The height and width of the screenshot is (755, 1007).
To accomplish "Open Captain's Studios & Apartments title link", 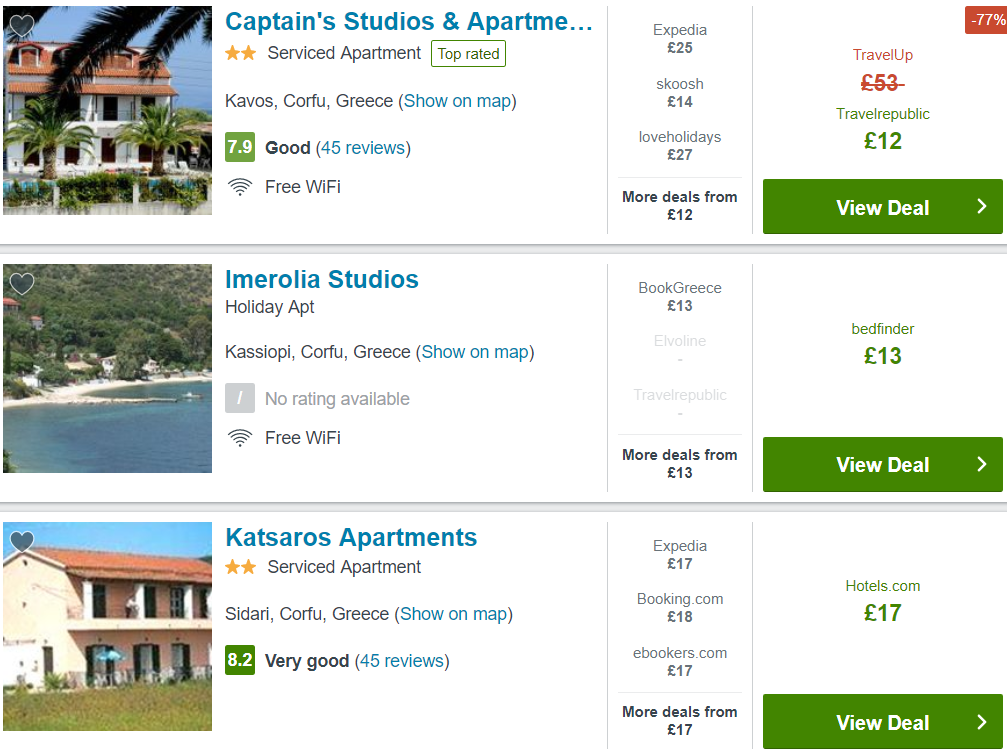I will 408,21.
